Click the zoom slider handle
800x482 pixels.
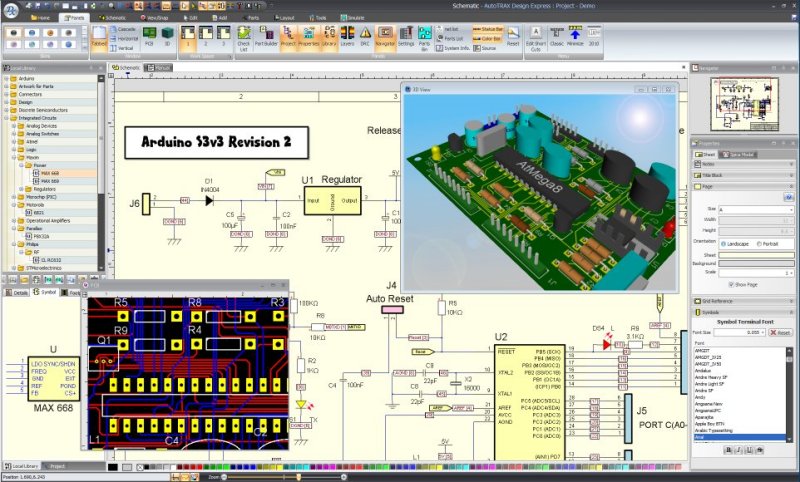coord(298,477)
